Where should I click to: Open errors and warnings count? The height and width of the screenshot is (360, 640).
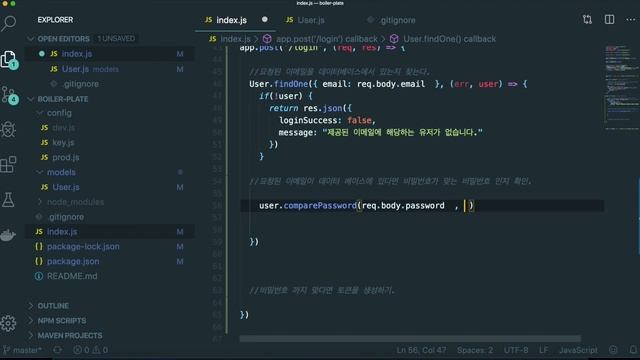(91, 350)
